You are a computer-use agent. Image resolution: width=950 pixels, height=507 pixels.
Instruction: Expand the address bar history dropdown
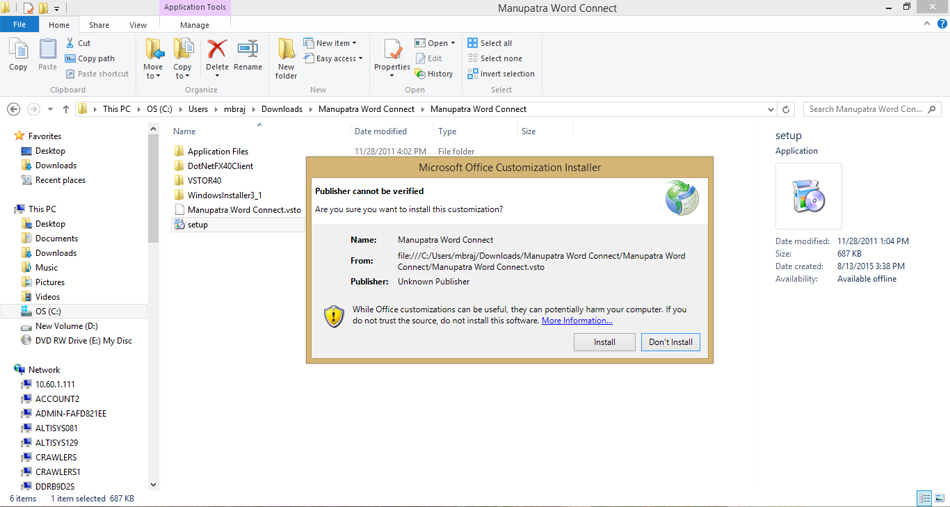[771, 110]
